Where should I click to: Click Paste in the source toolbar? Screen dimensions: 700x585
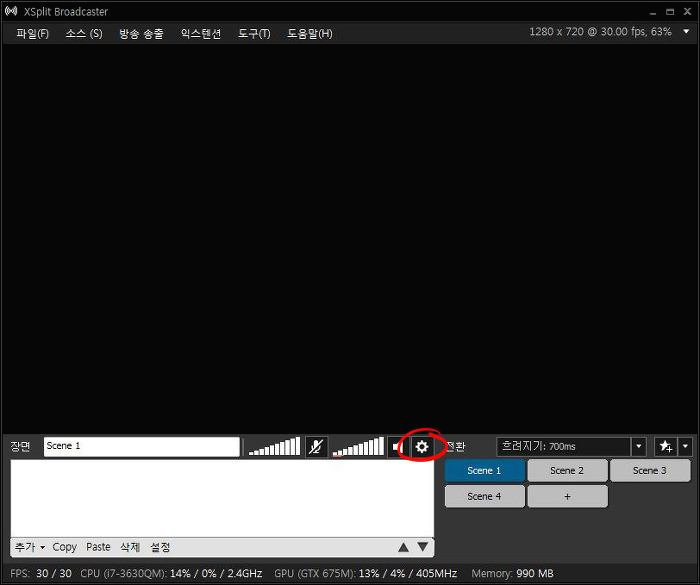pos(98,547)
